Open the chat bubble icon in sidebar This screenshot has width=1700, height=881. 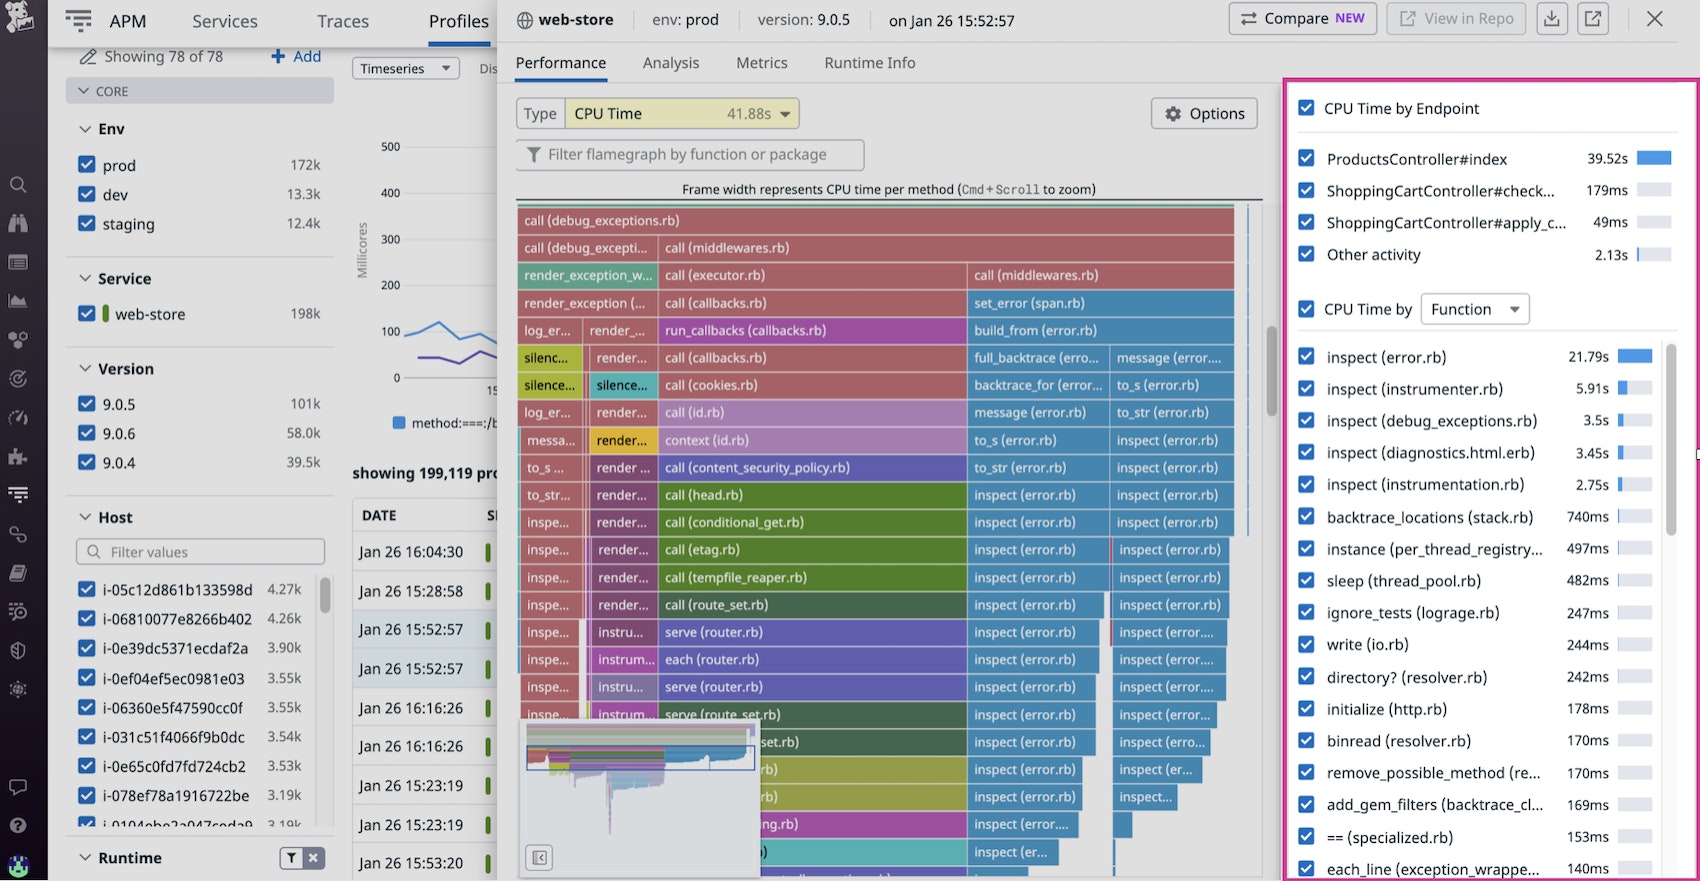[18, 787]
